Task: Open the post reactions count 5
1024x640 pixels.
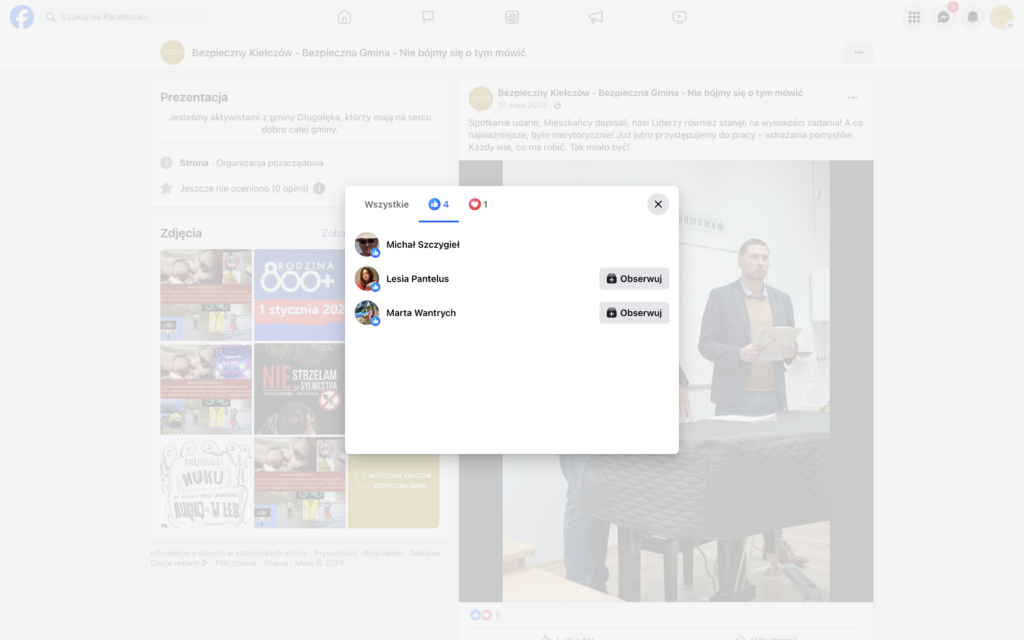Action: [x=498, y=615]
